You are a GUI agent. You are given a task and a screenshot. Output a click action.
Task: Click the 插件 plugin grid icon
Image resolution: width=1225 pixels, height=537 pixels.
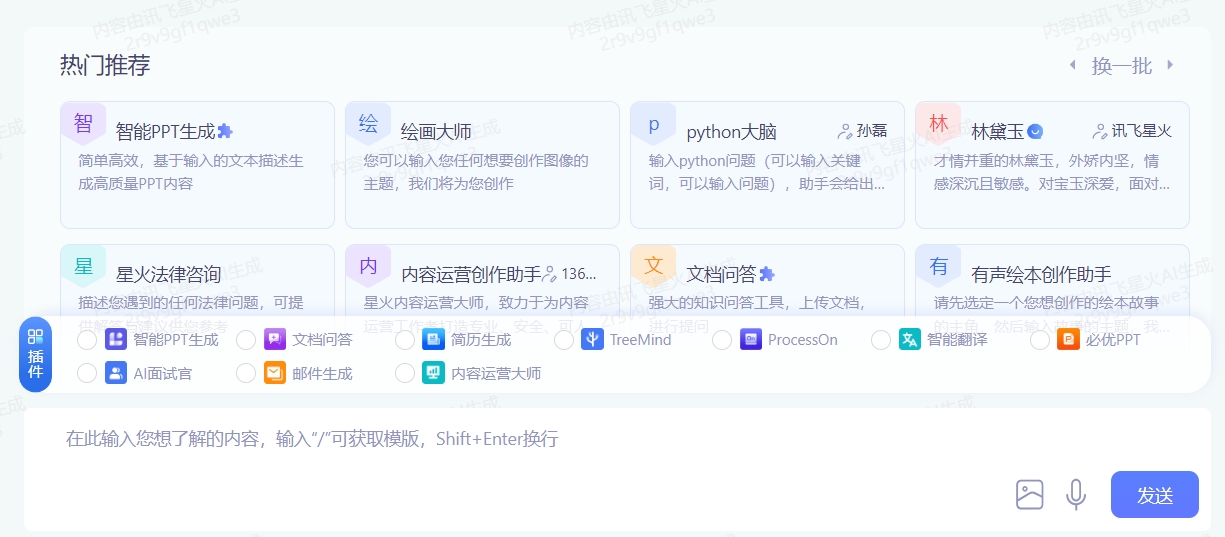(35, 337)
